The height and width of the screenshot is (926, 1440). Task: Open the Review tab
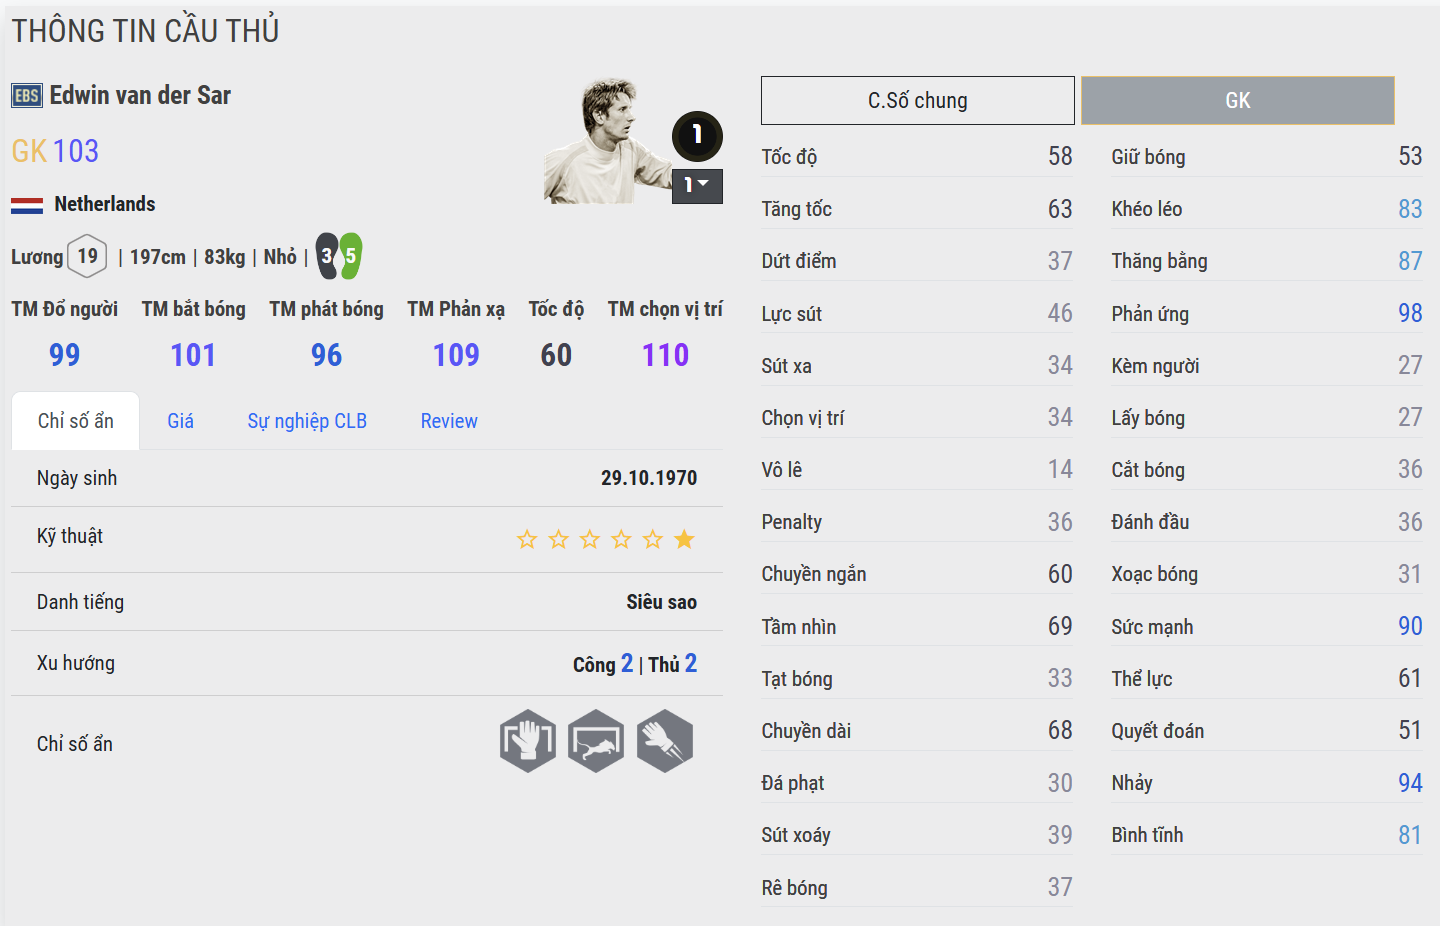click(x=449, y=421)
